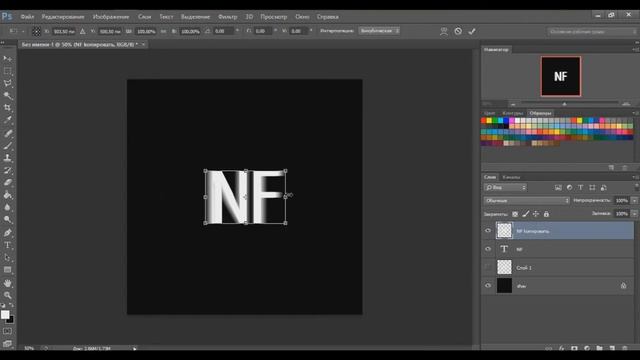Image resolution: width=640 pixels, height=360 pixels.
Task: Open the workspace switcher dropdown
Action: point(591,31)
